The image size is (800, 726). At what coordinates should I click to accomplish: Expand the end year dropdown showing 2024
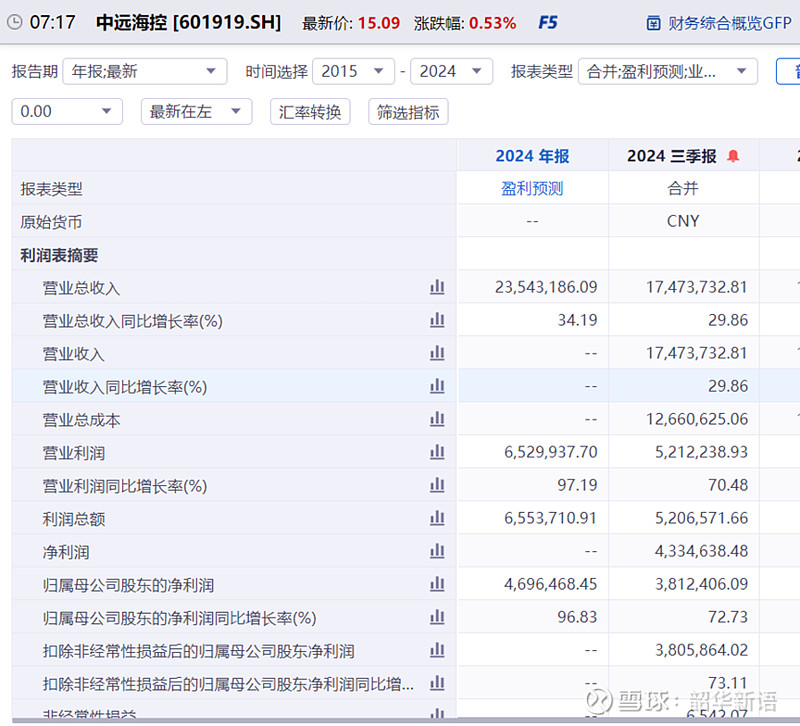452,71
